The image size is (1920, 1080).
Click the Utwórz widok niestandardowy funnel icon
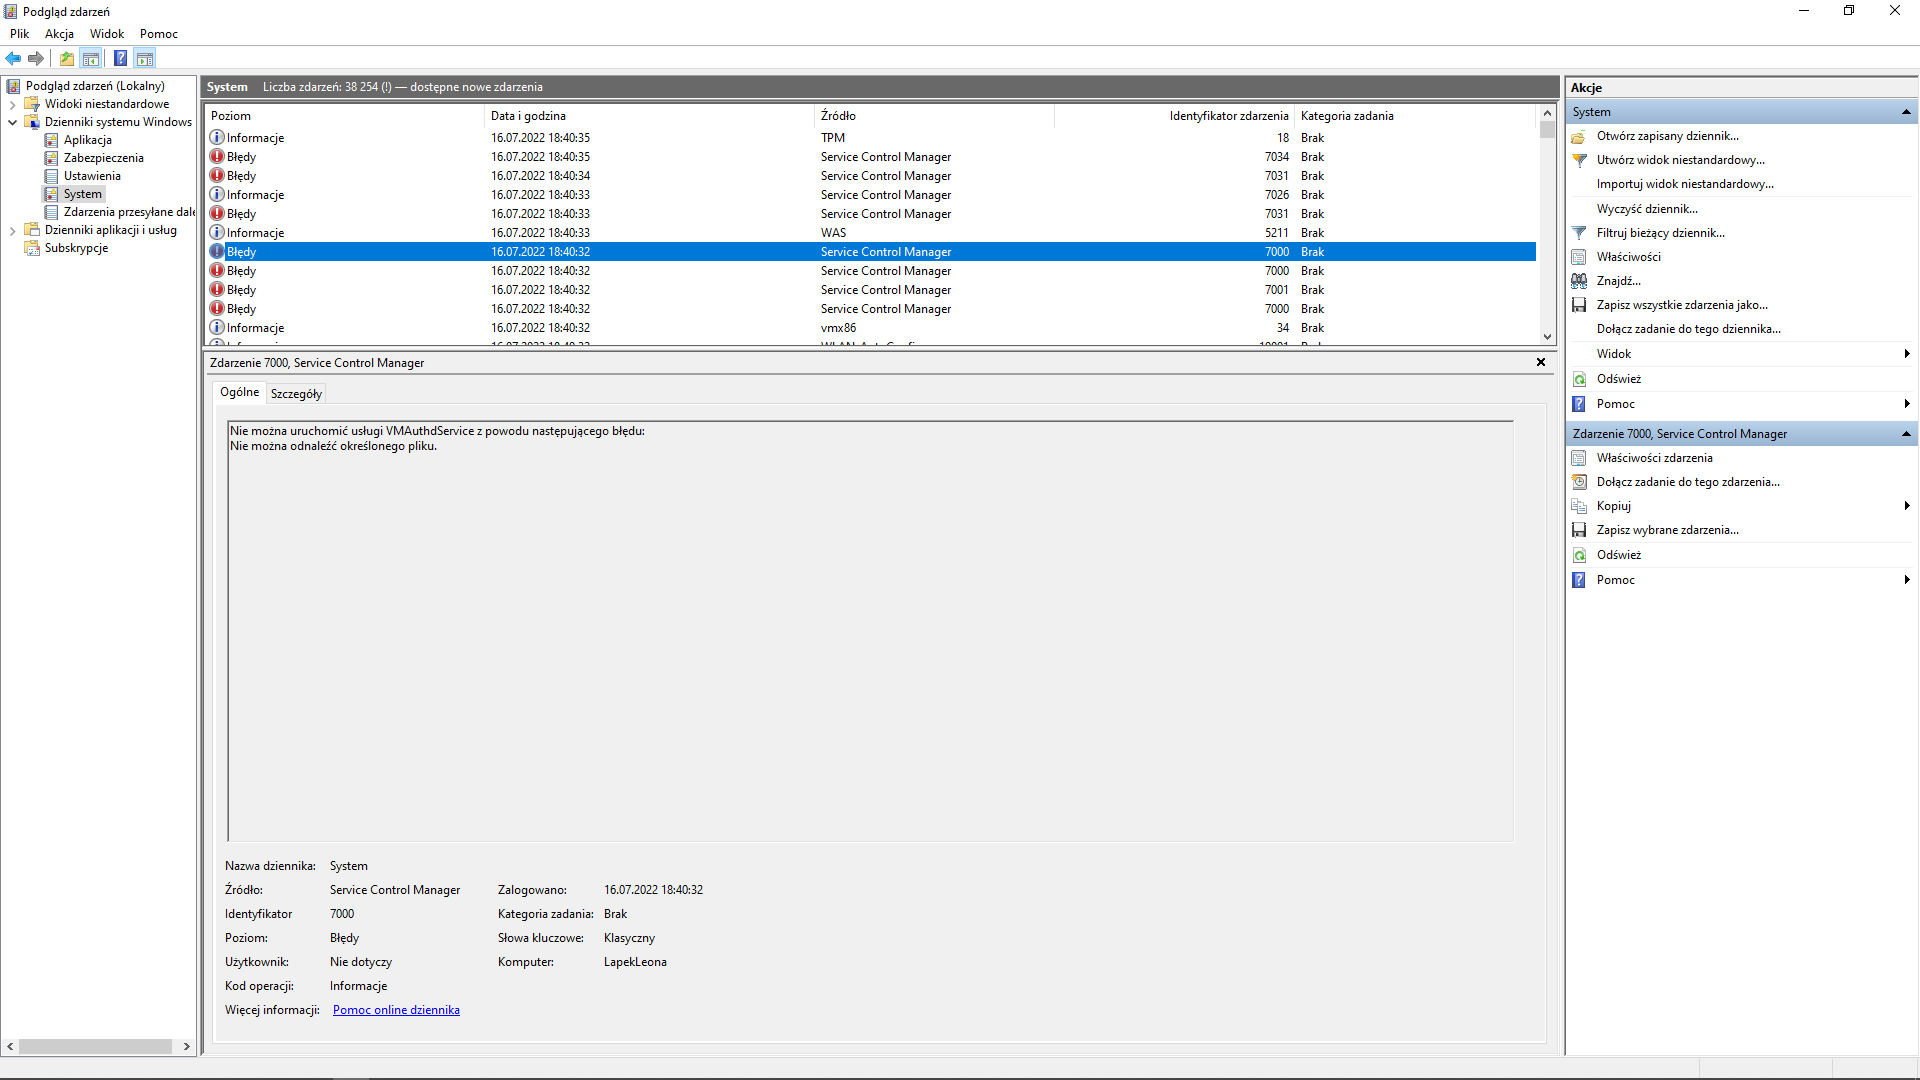pyautogui.click(x=1579, y=160)
